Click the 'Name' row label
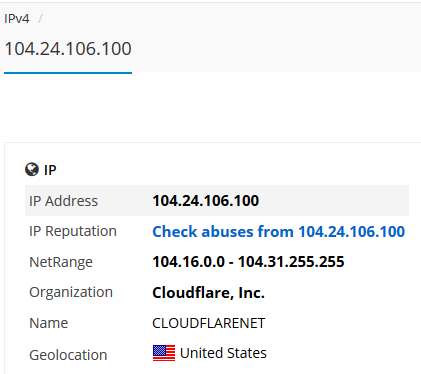This screenshot has width=421, height=374. pos(49,323)
